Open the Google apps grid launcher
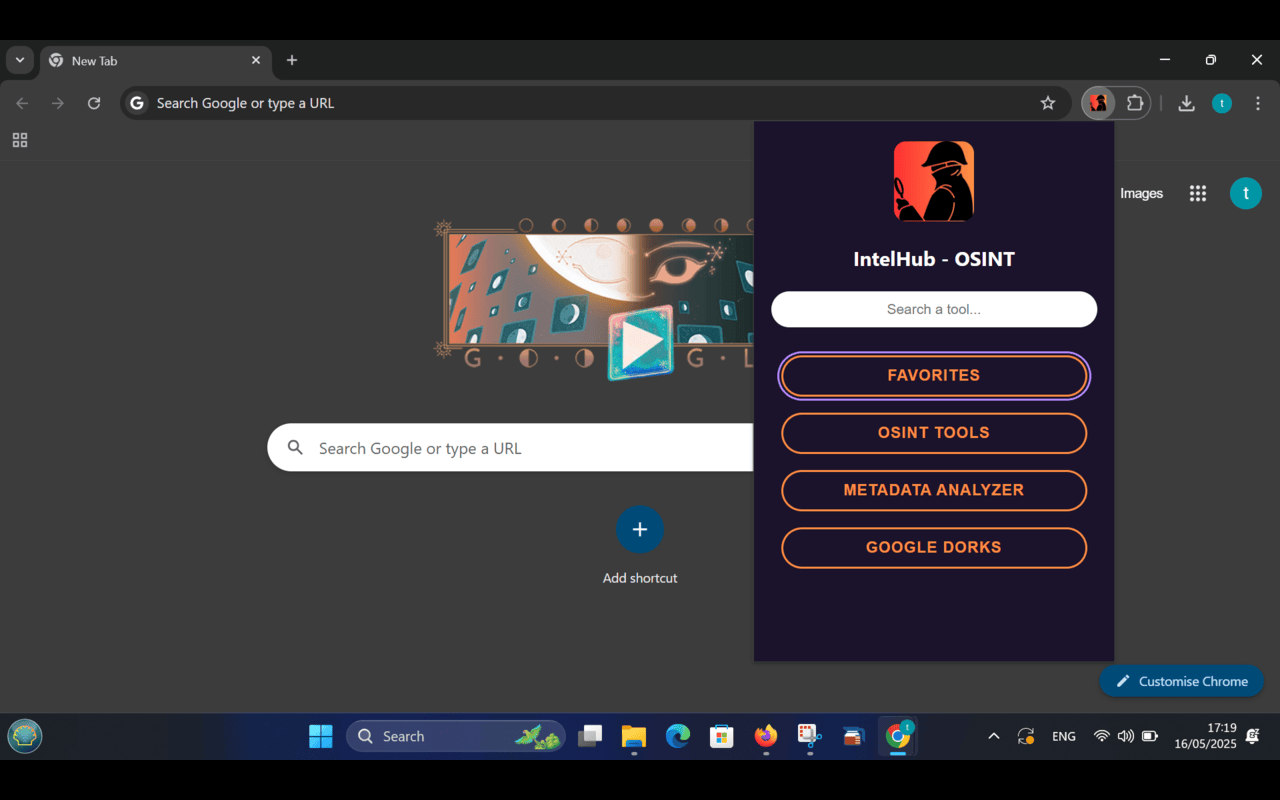 tap(1197, 193)
